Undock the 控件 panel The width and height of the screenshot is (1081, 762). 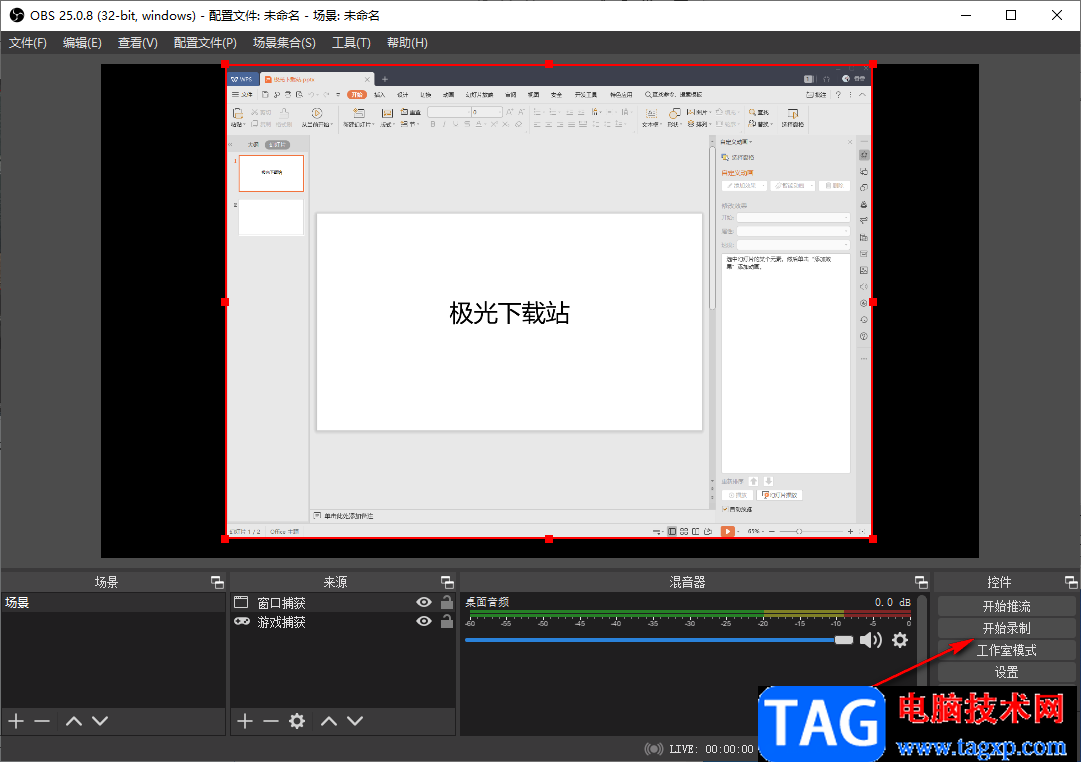1071,582
